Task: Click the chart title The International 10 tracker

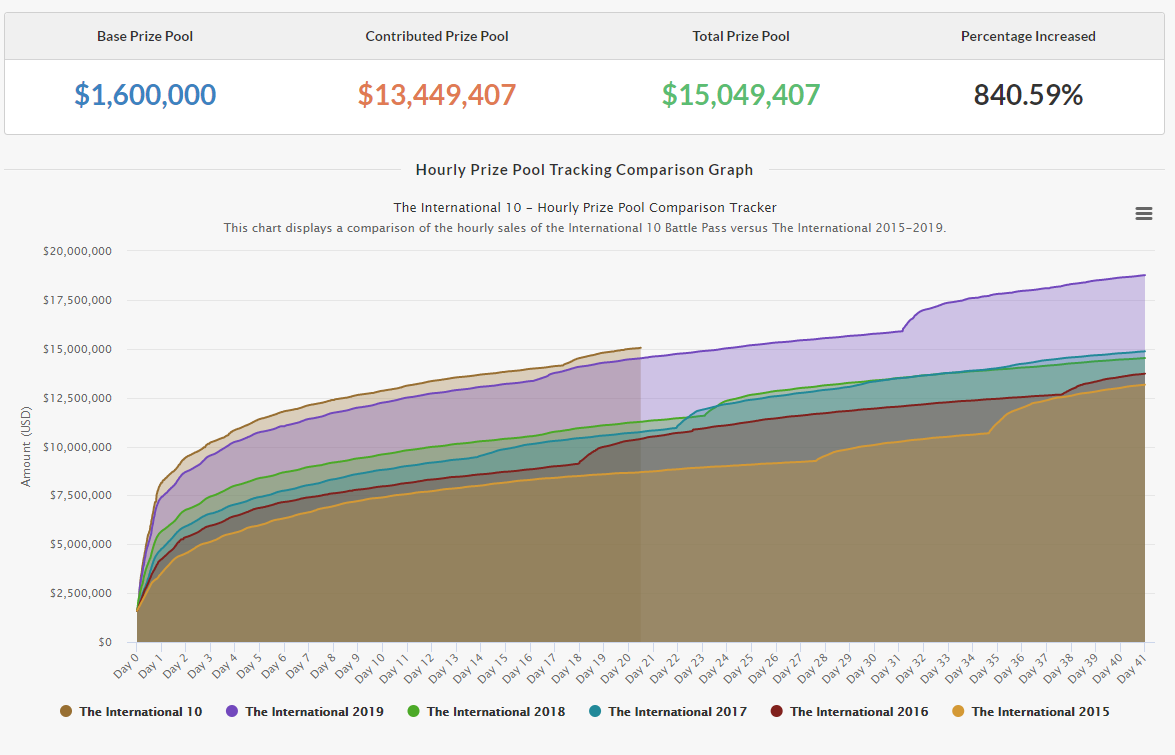Action: pos(585,207)
